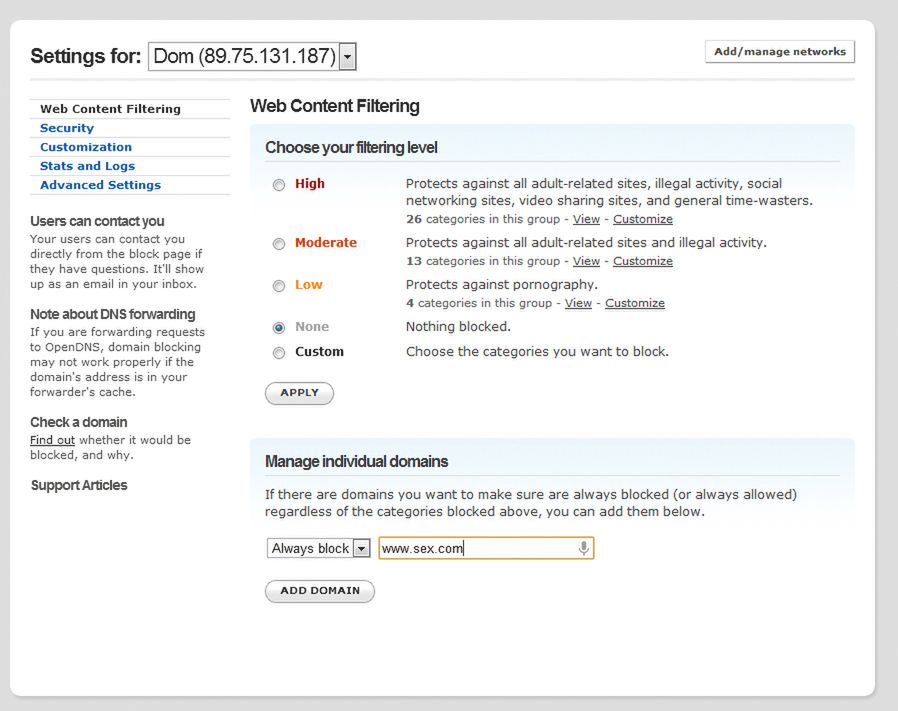Select the None filtering radio button
898x711 pixels.
[279, 328]
